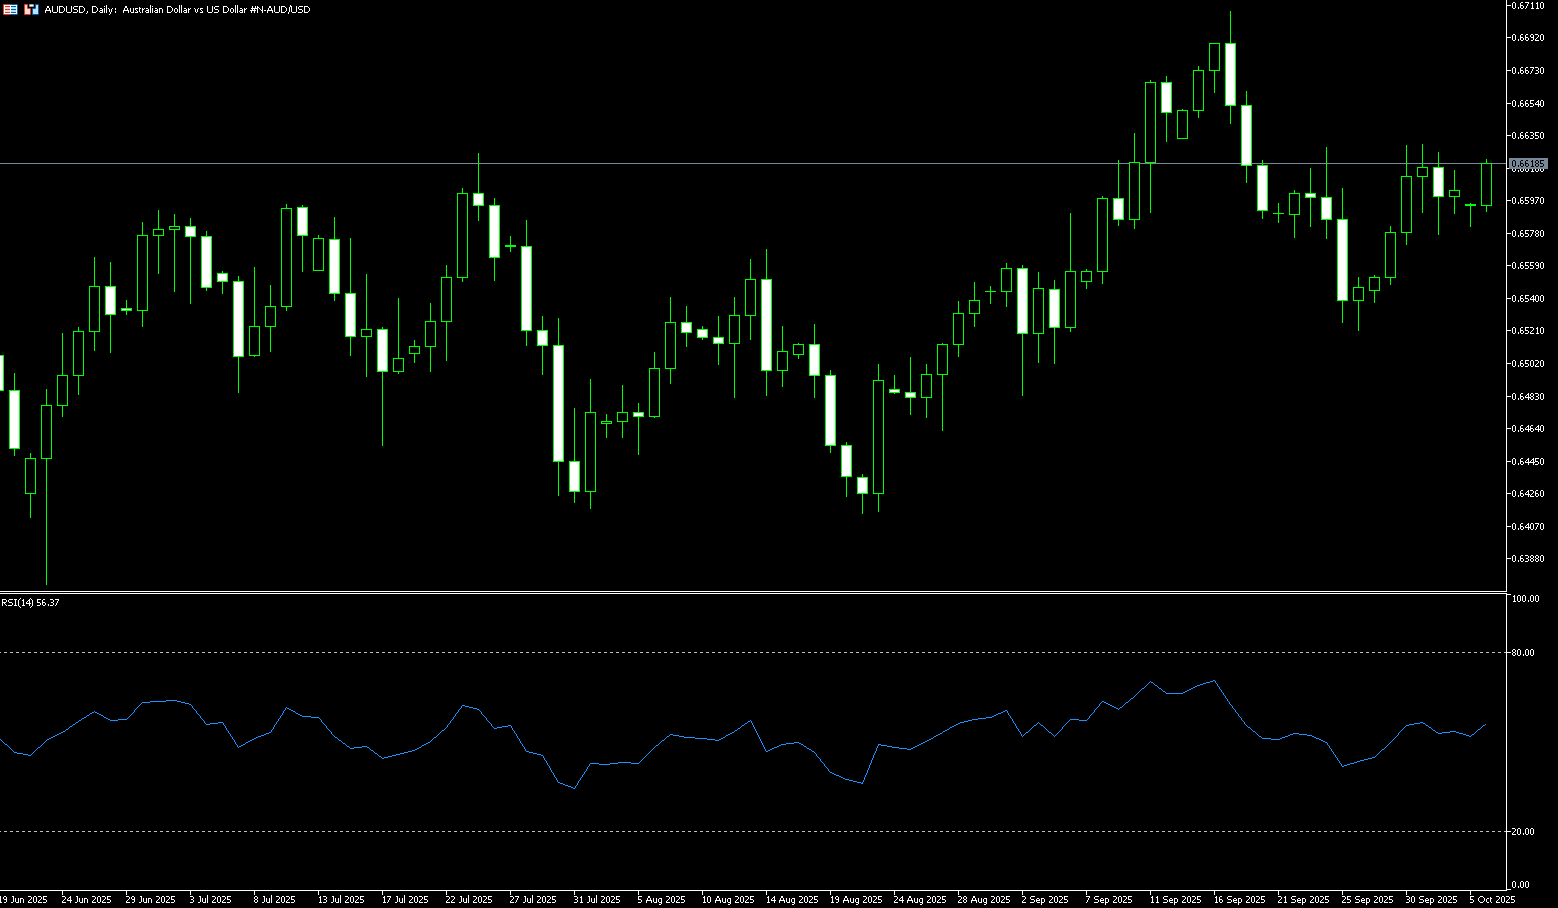
Task: Click the 19 Aug 2025 date label
Action: tap(856, 900)
